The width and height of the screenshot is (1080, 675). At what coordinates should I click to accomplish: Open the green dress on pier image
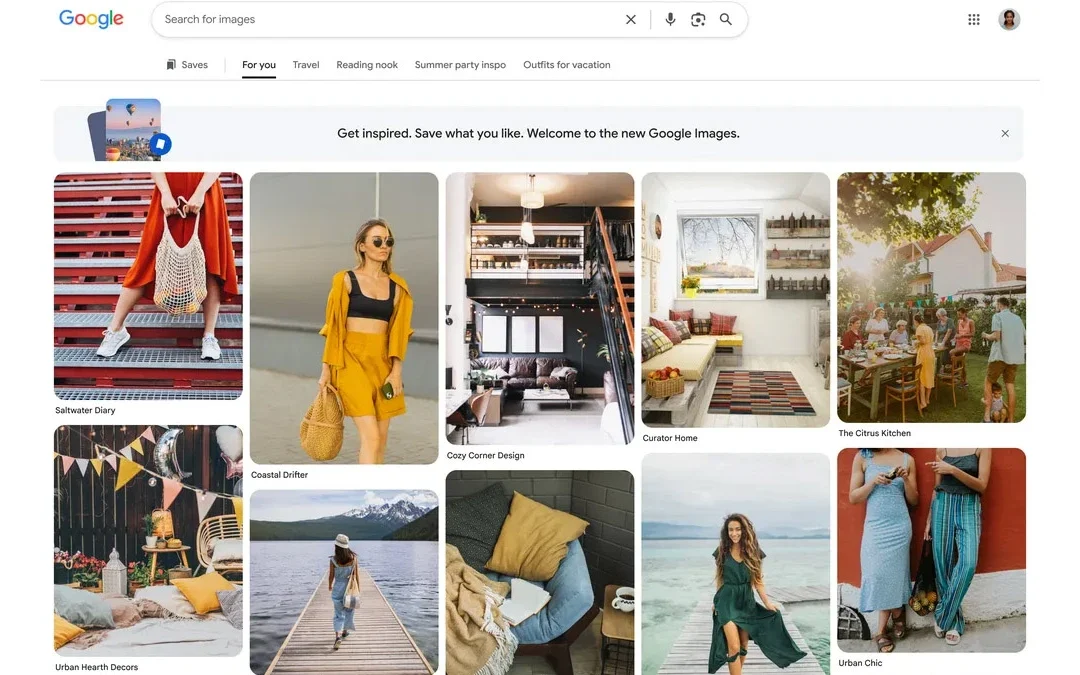pyautogui.click(x=736, y=563)
